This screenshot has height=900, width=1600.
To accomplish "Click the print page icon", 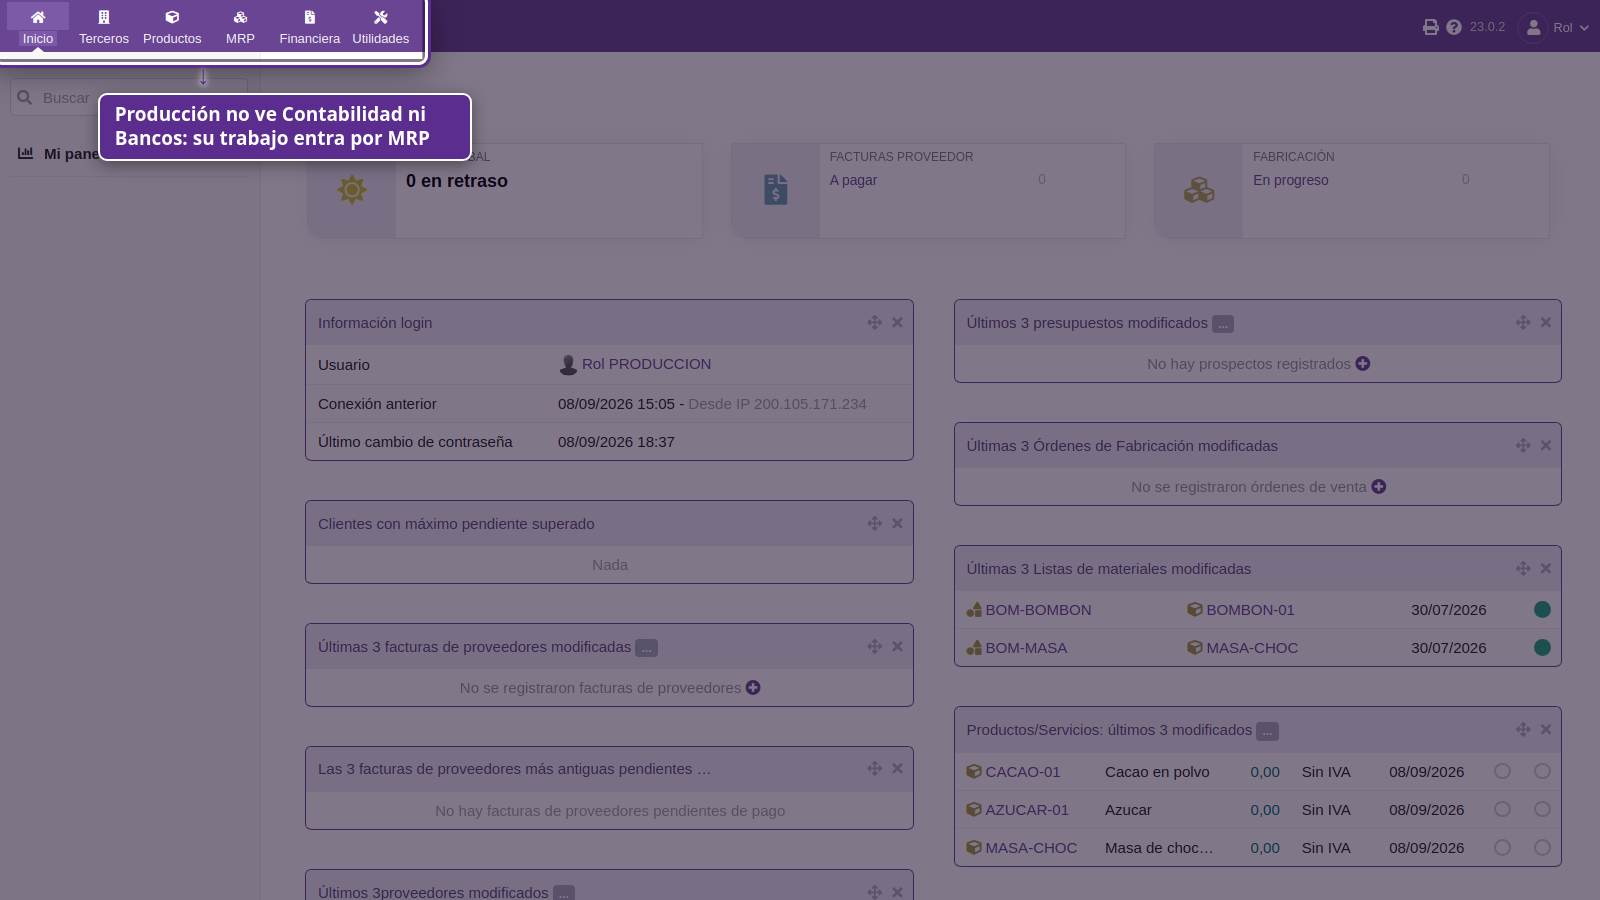I will [x=1431, y=27].
